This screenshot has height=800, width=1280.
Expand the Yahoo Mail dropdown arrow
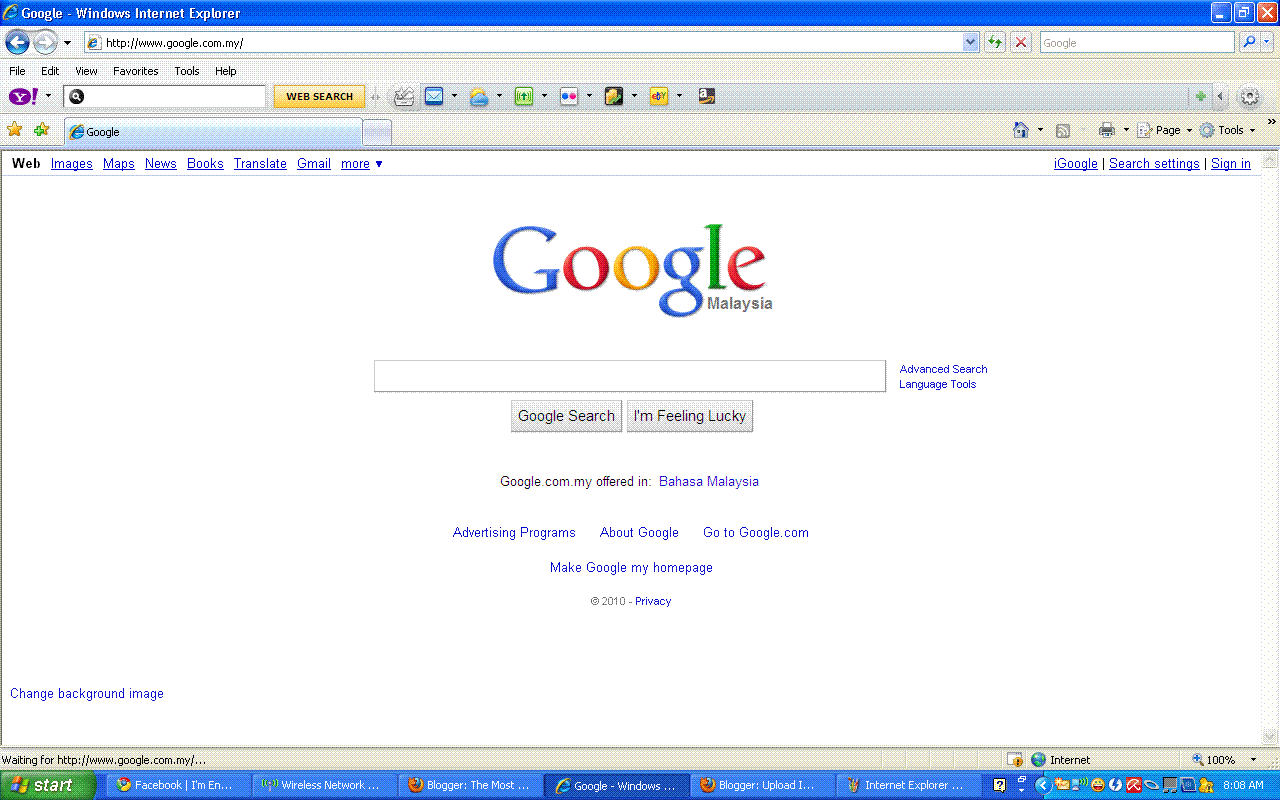(x=454, y=97)
